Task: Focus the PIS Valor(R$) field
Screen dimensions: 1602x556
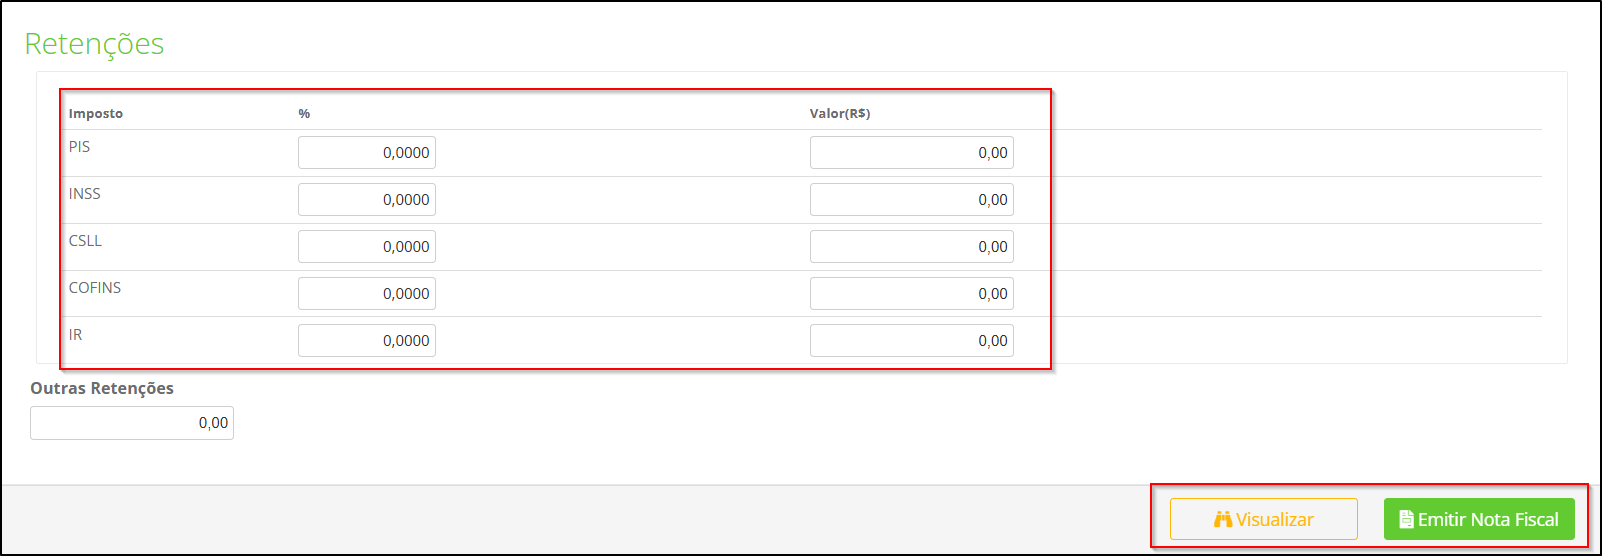Action: [911, 153]
